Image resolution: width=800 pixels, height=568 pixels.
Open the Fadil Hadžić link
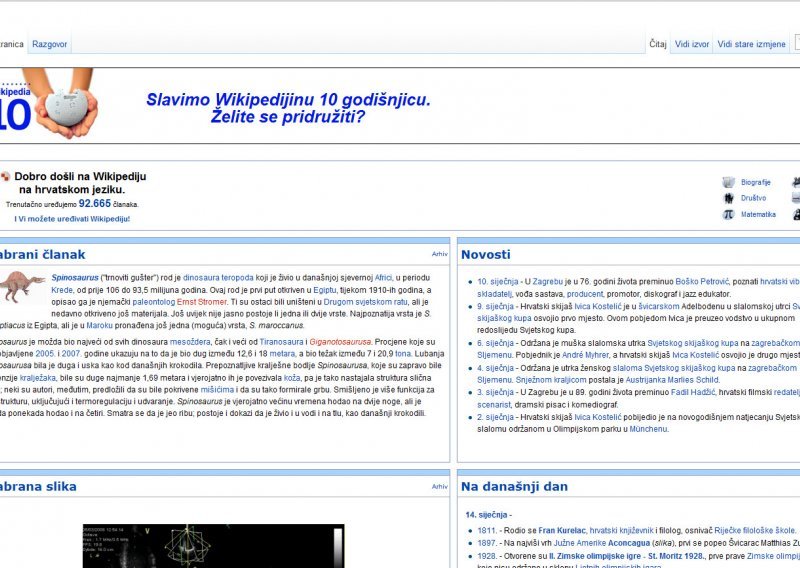[694, 392]
